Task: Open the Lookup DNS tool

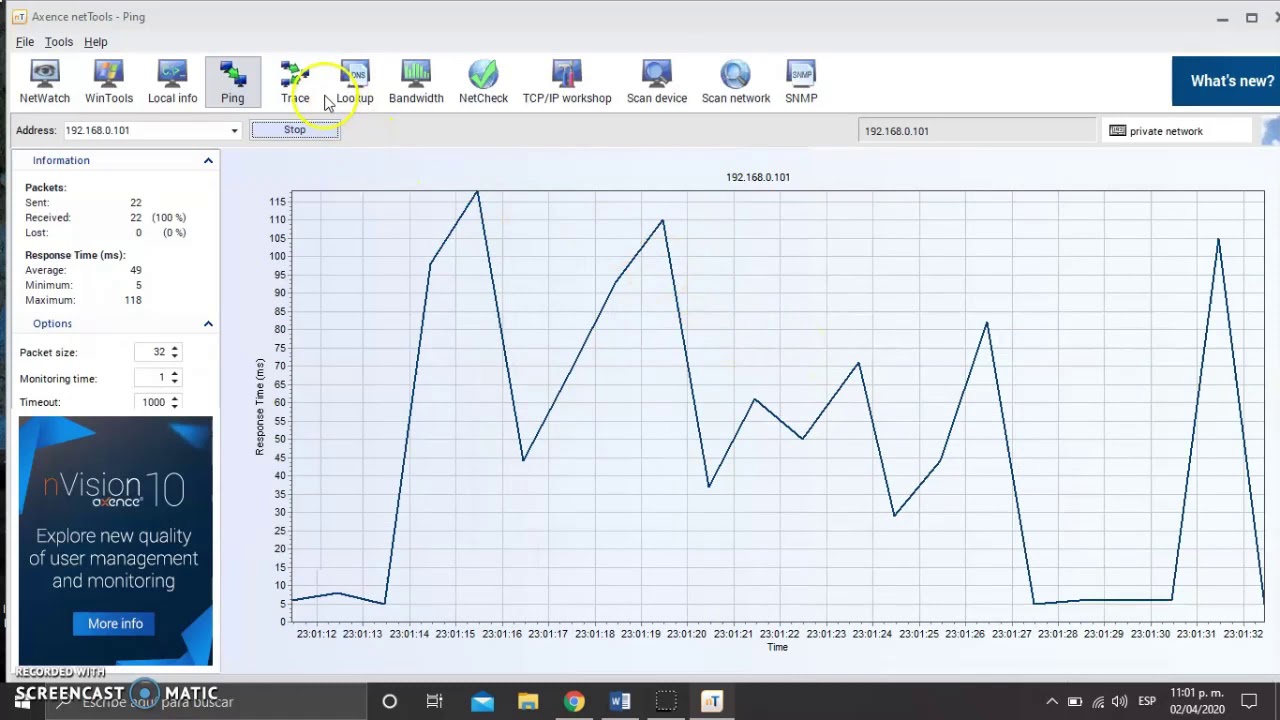Action: coord(354,82)
